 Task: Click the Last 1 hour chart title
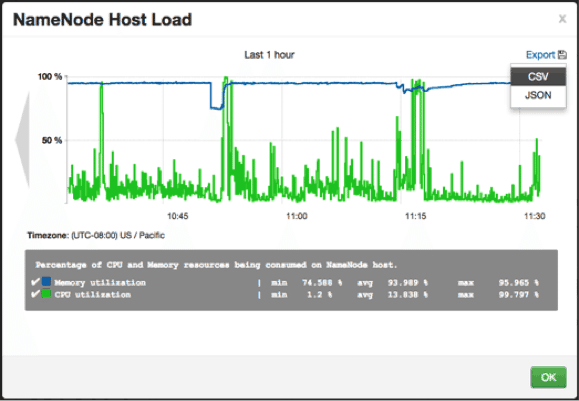click(x=269, y=55)
